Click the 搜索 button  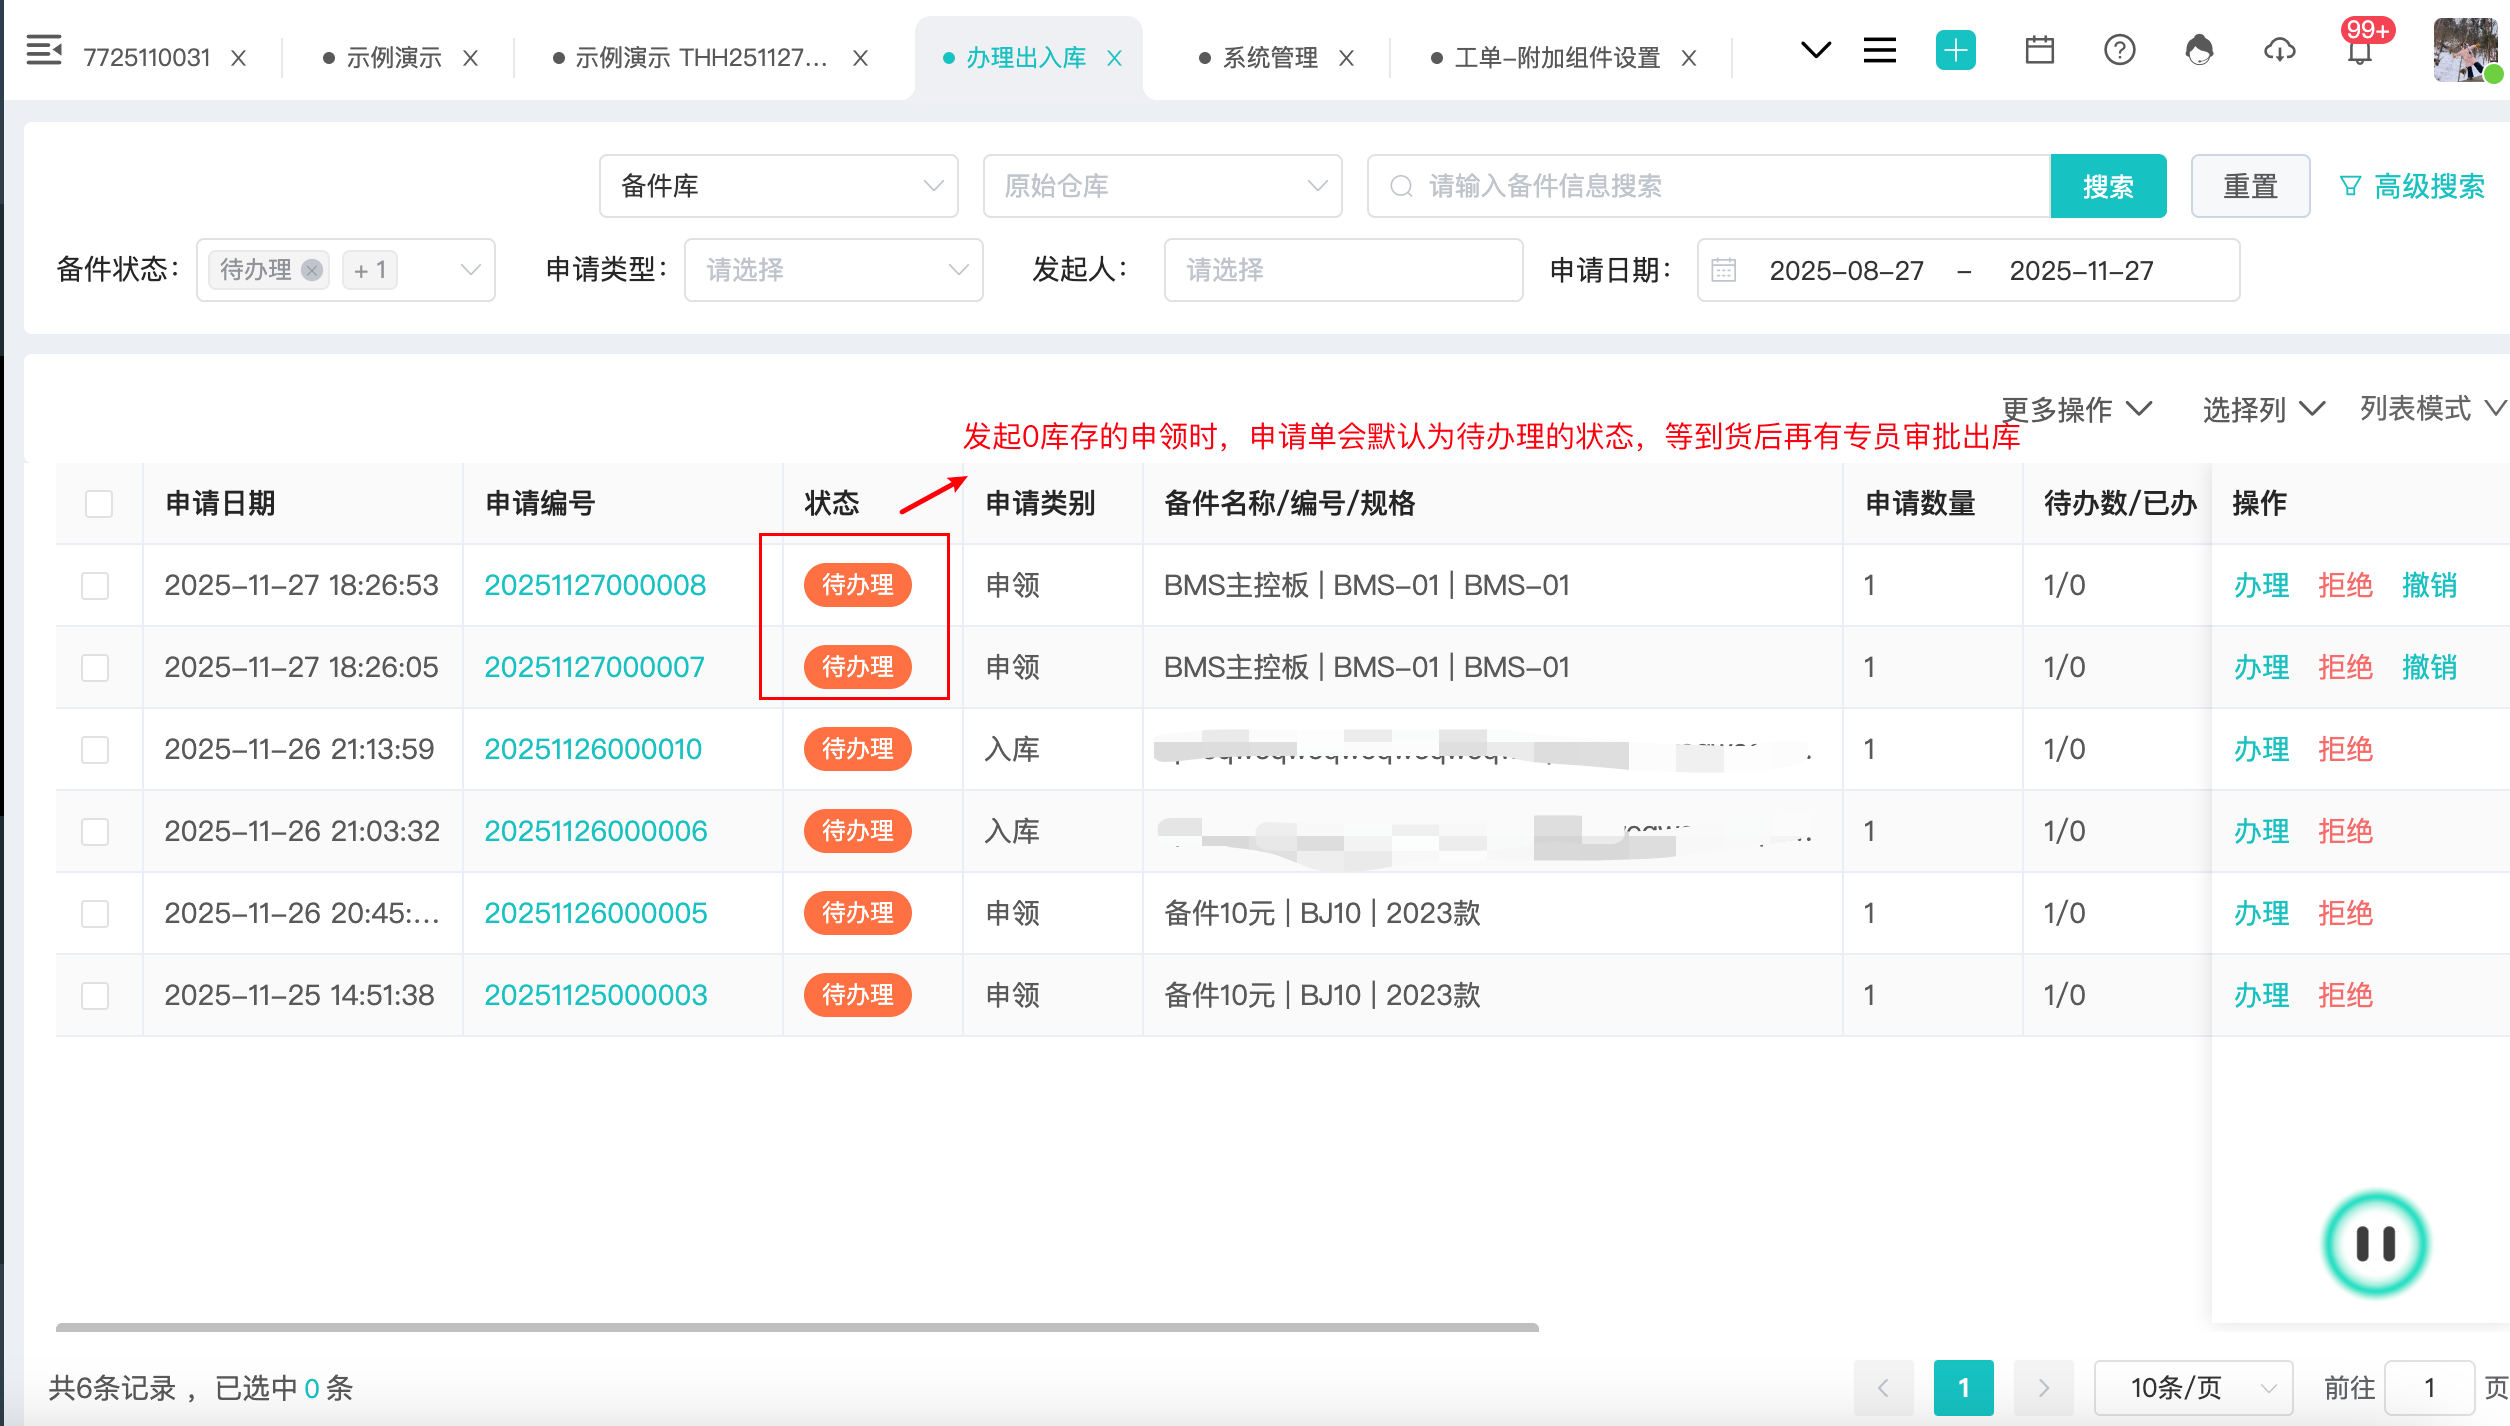tap(2108, 186)
